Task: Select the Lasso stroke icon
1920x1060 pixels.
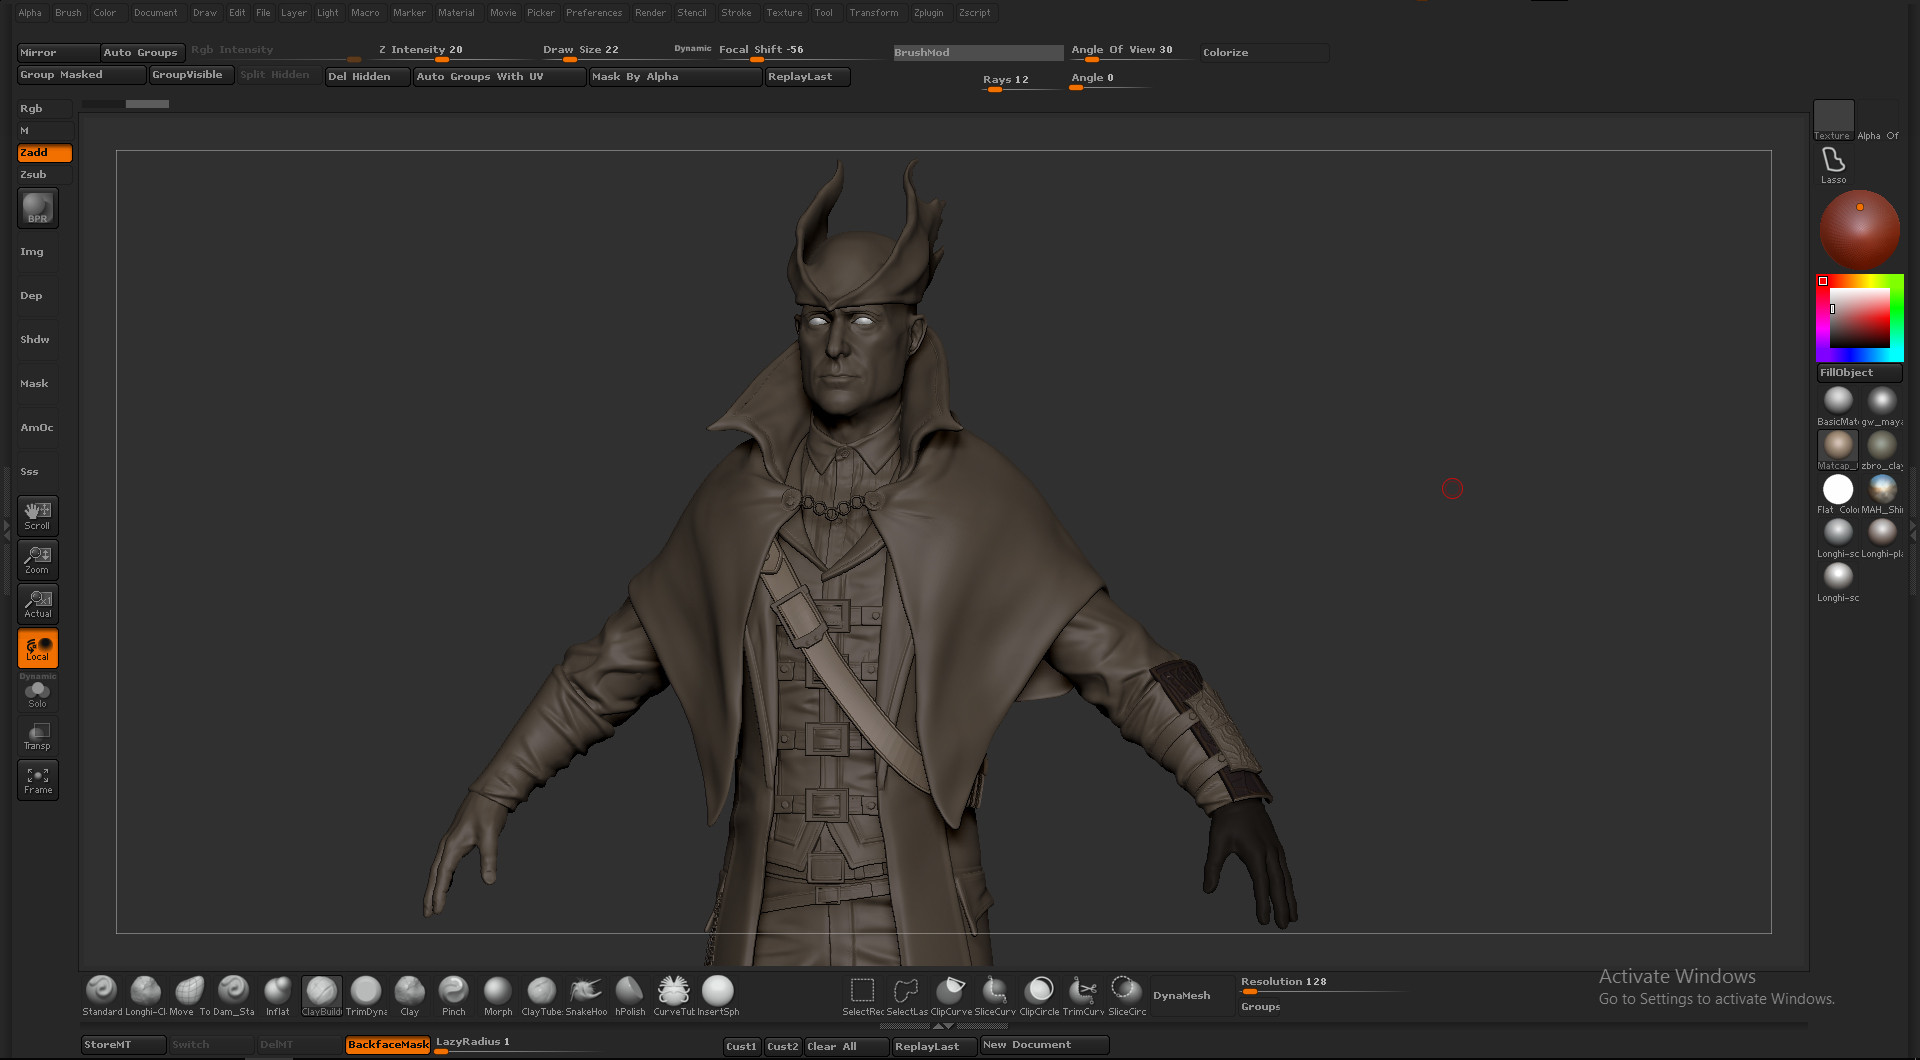Action: pyautogui.click(x=1833, y=165)
